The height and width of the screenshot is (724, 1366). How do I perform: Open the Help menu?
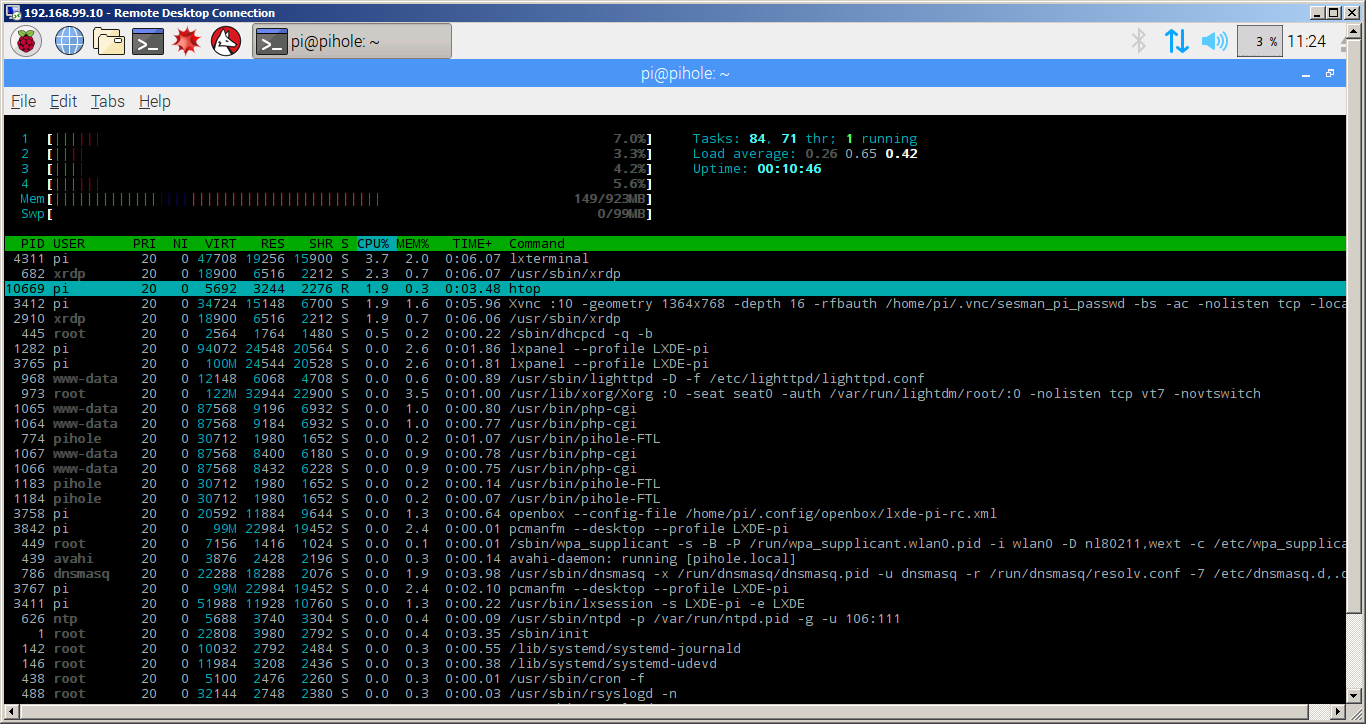154,101
